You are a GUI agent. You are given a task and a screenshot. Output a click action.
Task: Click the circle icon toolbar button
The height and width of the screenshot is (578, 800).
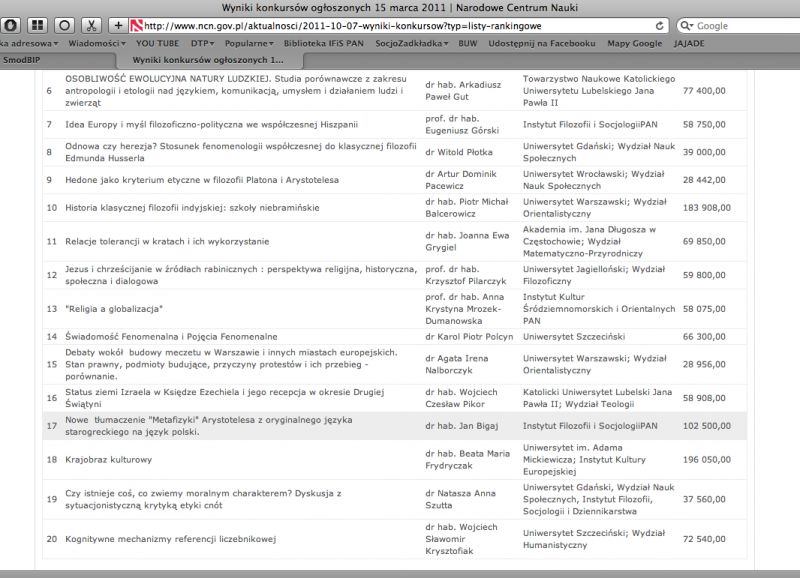[x=64, y=25]
